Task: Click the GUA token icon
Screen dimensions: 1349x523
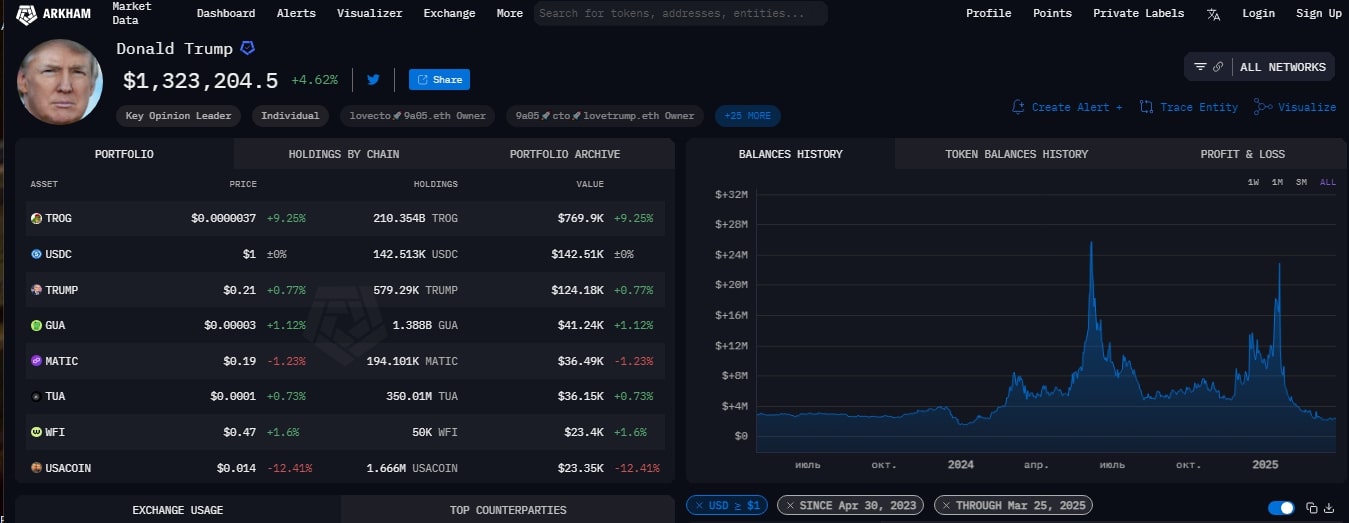Action: click(x=36, y=325)
